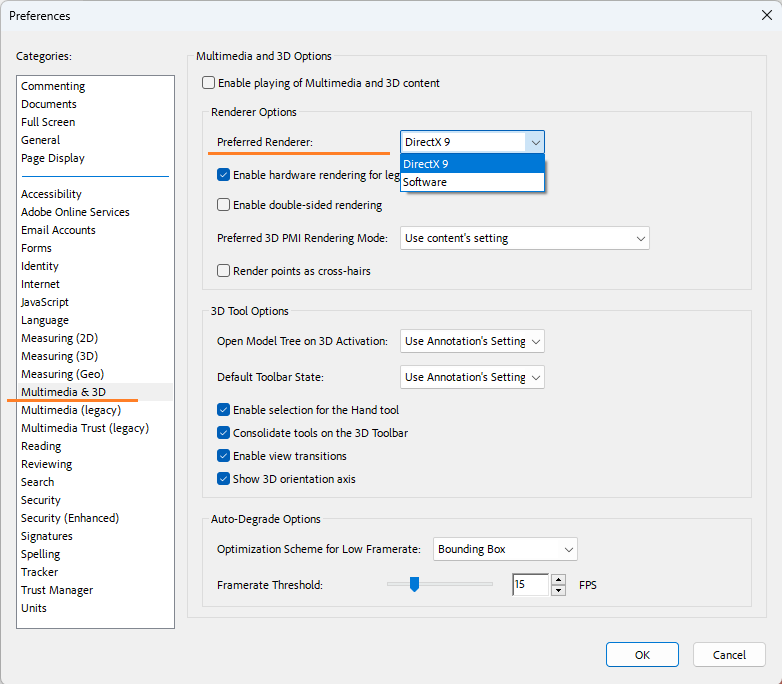783x685 pixels.
Task: Expand Open Model Tree on 3D Activation dropdown
Action: click(x=472, y=341)
